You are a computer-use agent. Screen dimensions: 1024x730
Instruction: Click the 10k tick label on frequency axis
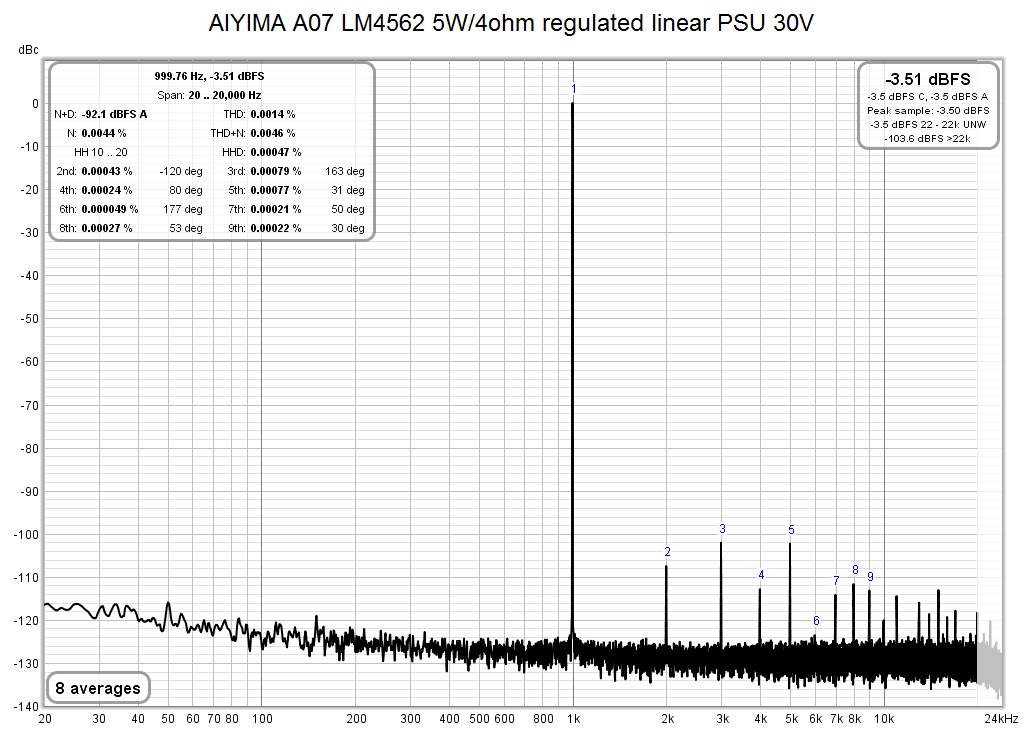point(884,718)
